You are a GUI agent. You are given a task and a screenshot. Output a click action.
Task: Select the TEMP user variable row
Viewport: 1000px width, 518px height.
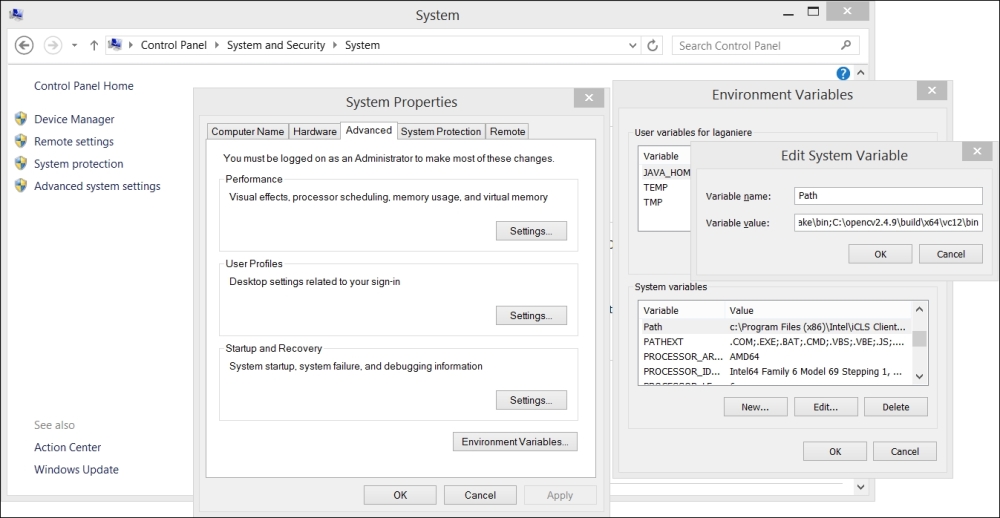tap(665, 188)
